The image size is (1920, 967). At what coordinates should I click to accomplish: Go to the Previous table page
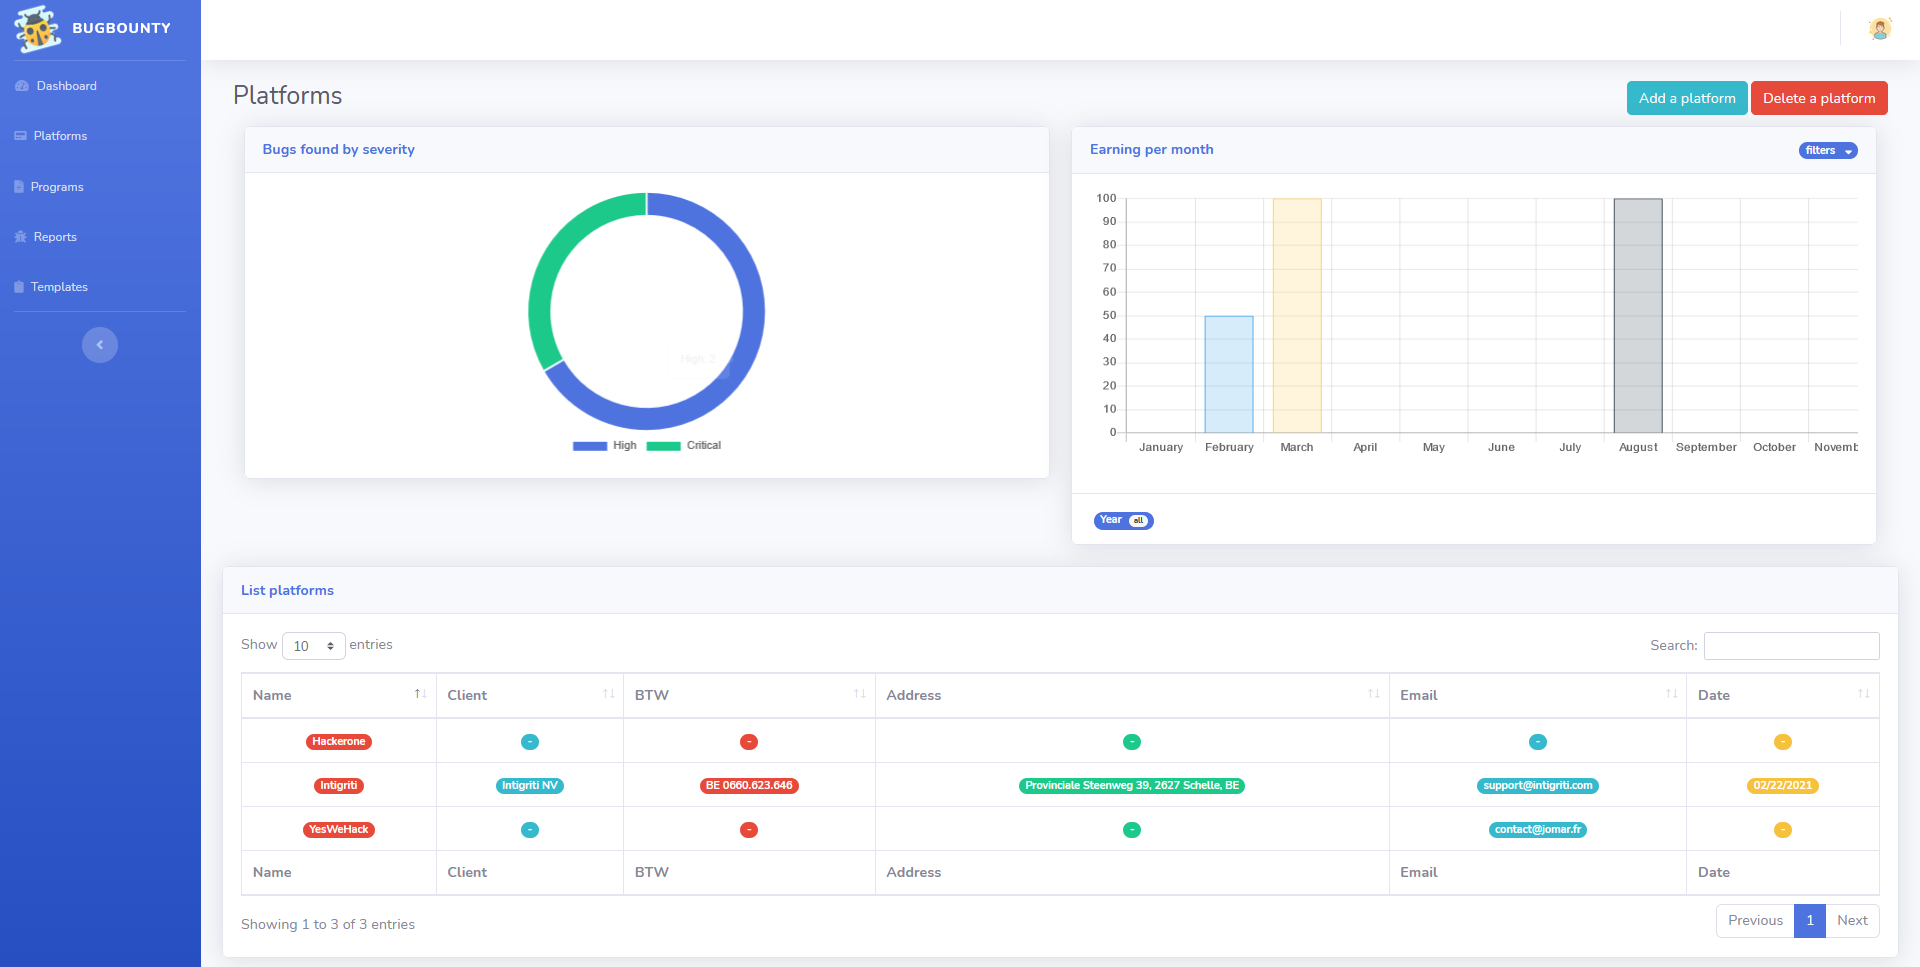1755,921
